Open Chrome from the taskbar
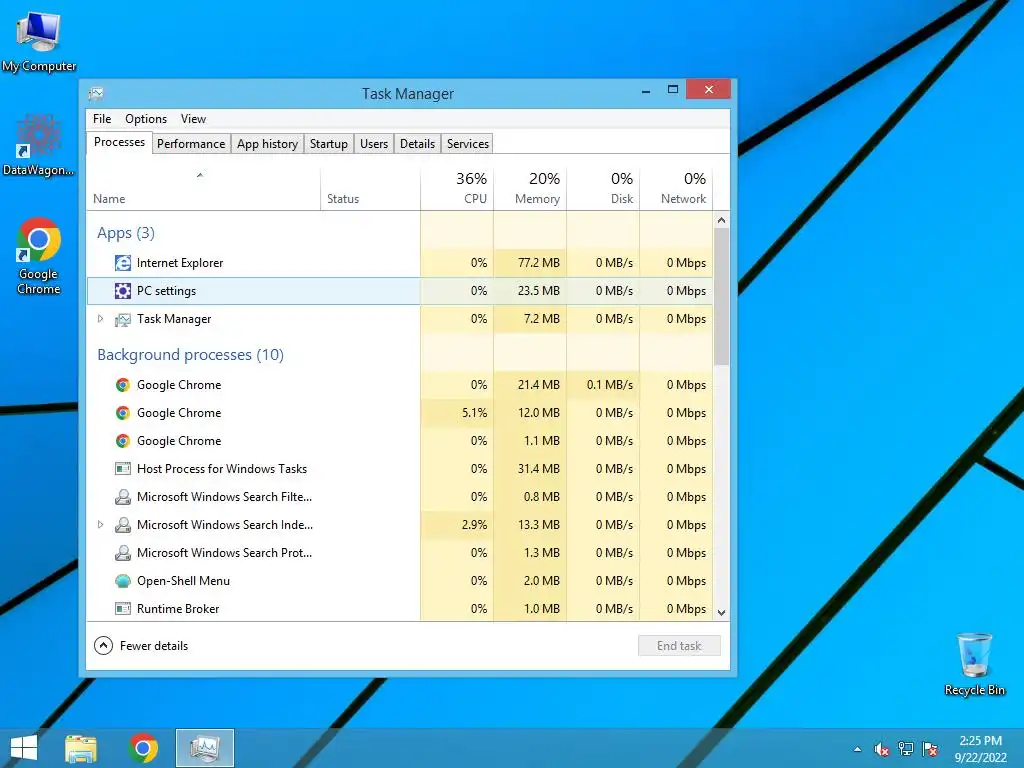1024x768 pixels. point(143,748)
